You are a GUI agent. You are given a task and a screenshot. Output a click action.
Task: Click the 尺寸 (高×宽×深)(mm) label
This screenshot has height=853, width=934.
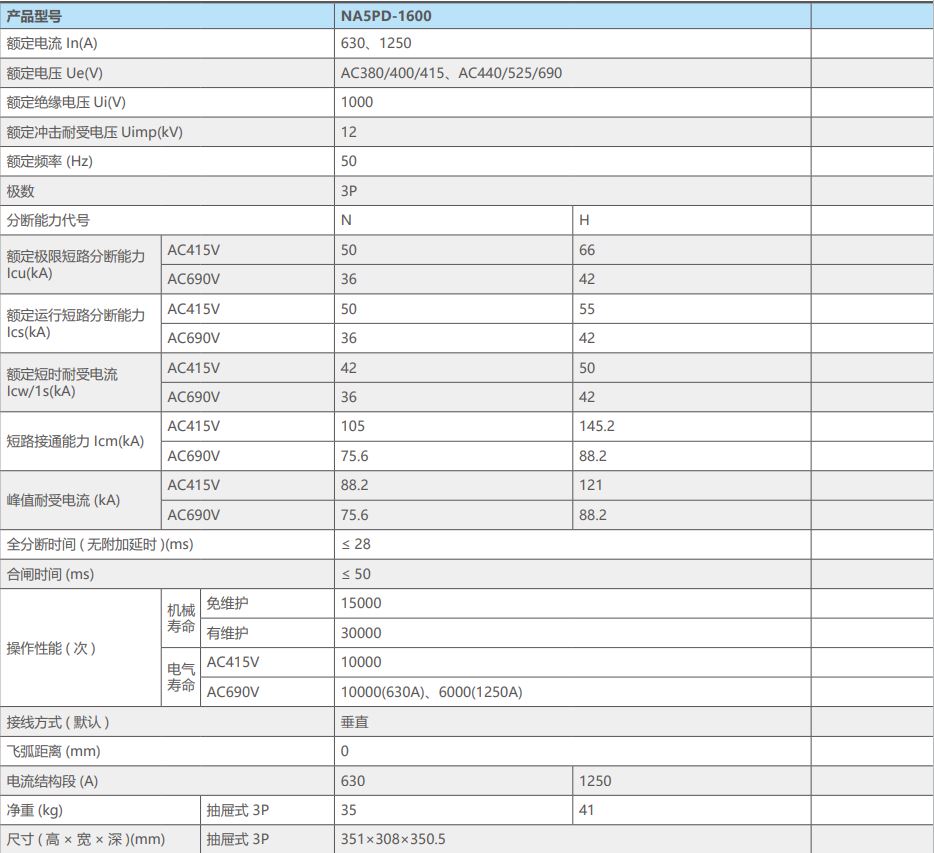click(86, 840)
